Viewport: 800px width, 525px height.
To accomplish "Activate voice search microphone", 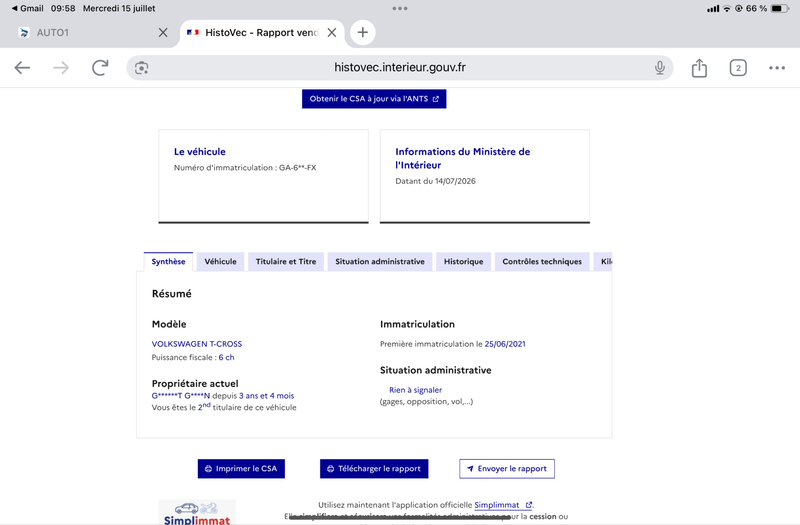I will pos(660,67).
